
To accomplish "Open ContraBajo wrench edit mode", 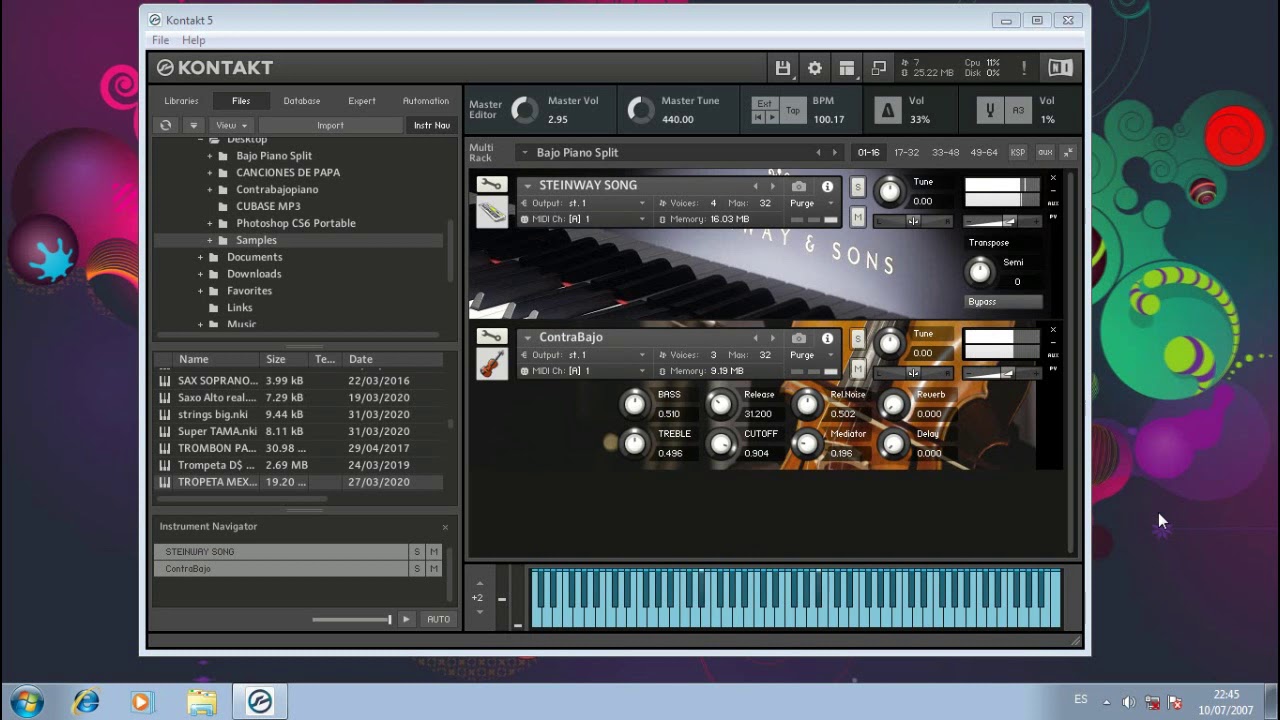I will [490, 336].
